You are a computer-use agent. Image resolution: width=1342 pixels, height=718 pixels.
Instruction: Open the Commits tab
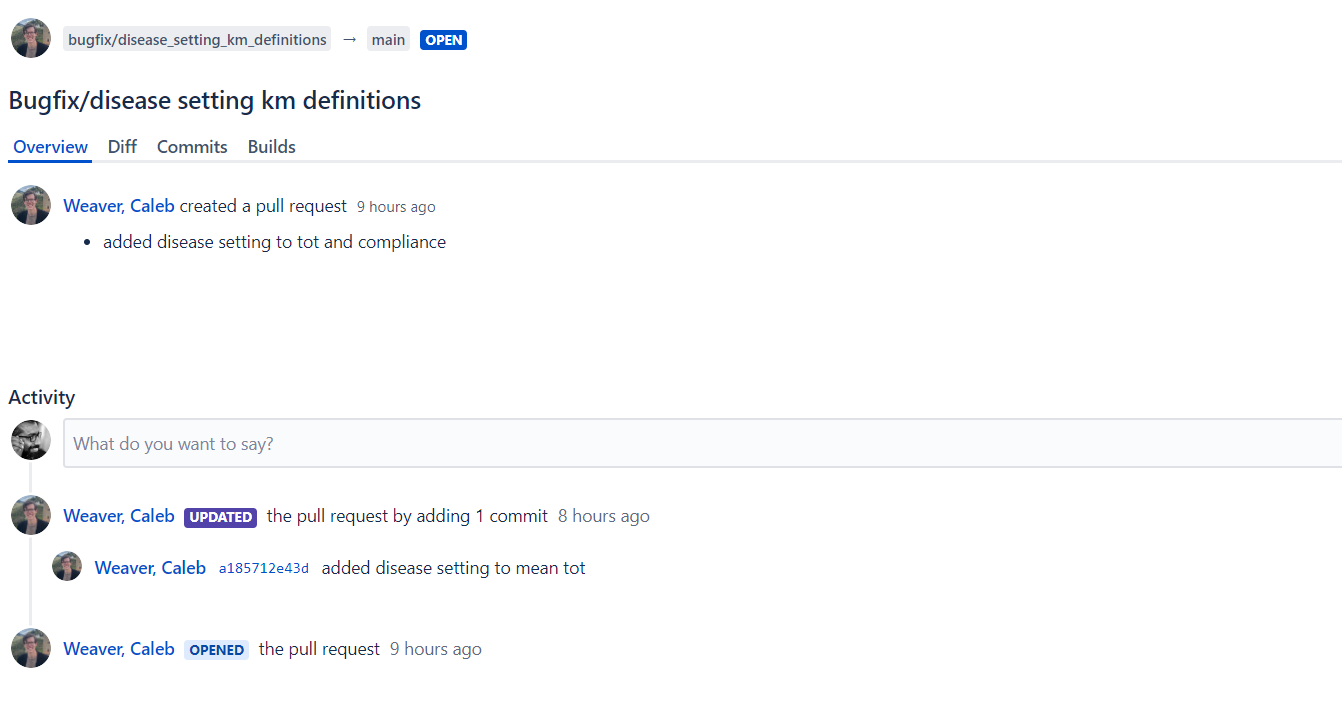tap(192, 146)
